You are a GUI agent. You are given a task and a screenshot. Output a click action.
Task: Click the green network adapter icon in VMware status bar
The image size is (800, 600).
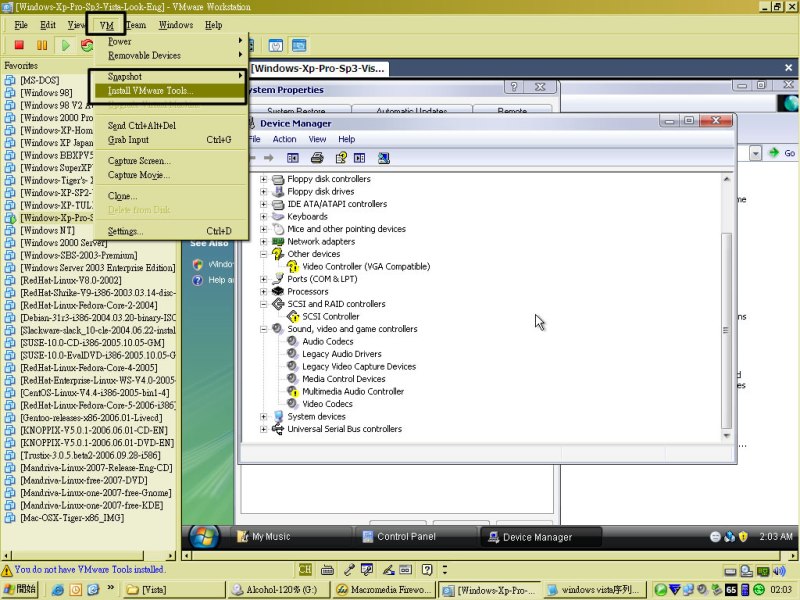pyautogui.click(x=763, y=570)
